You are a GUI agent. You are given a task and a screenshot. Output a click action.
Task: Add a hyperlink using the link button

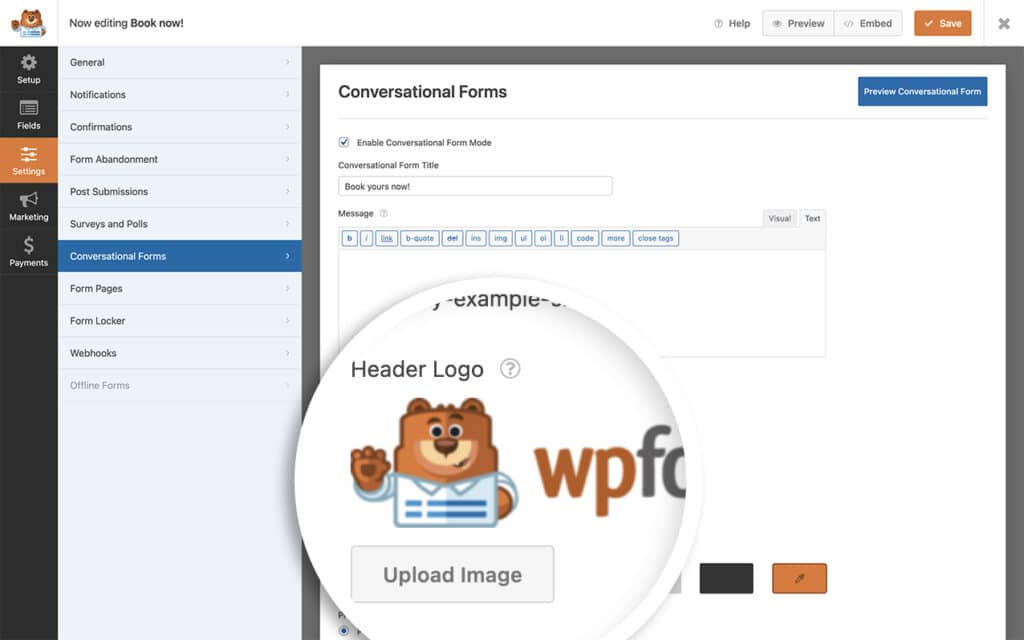point(386,238)
